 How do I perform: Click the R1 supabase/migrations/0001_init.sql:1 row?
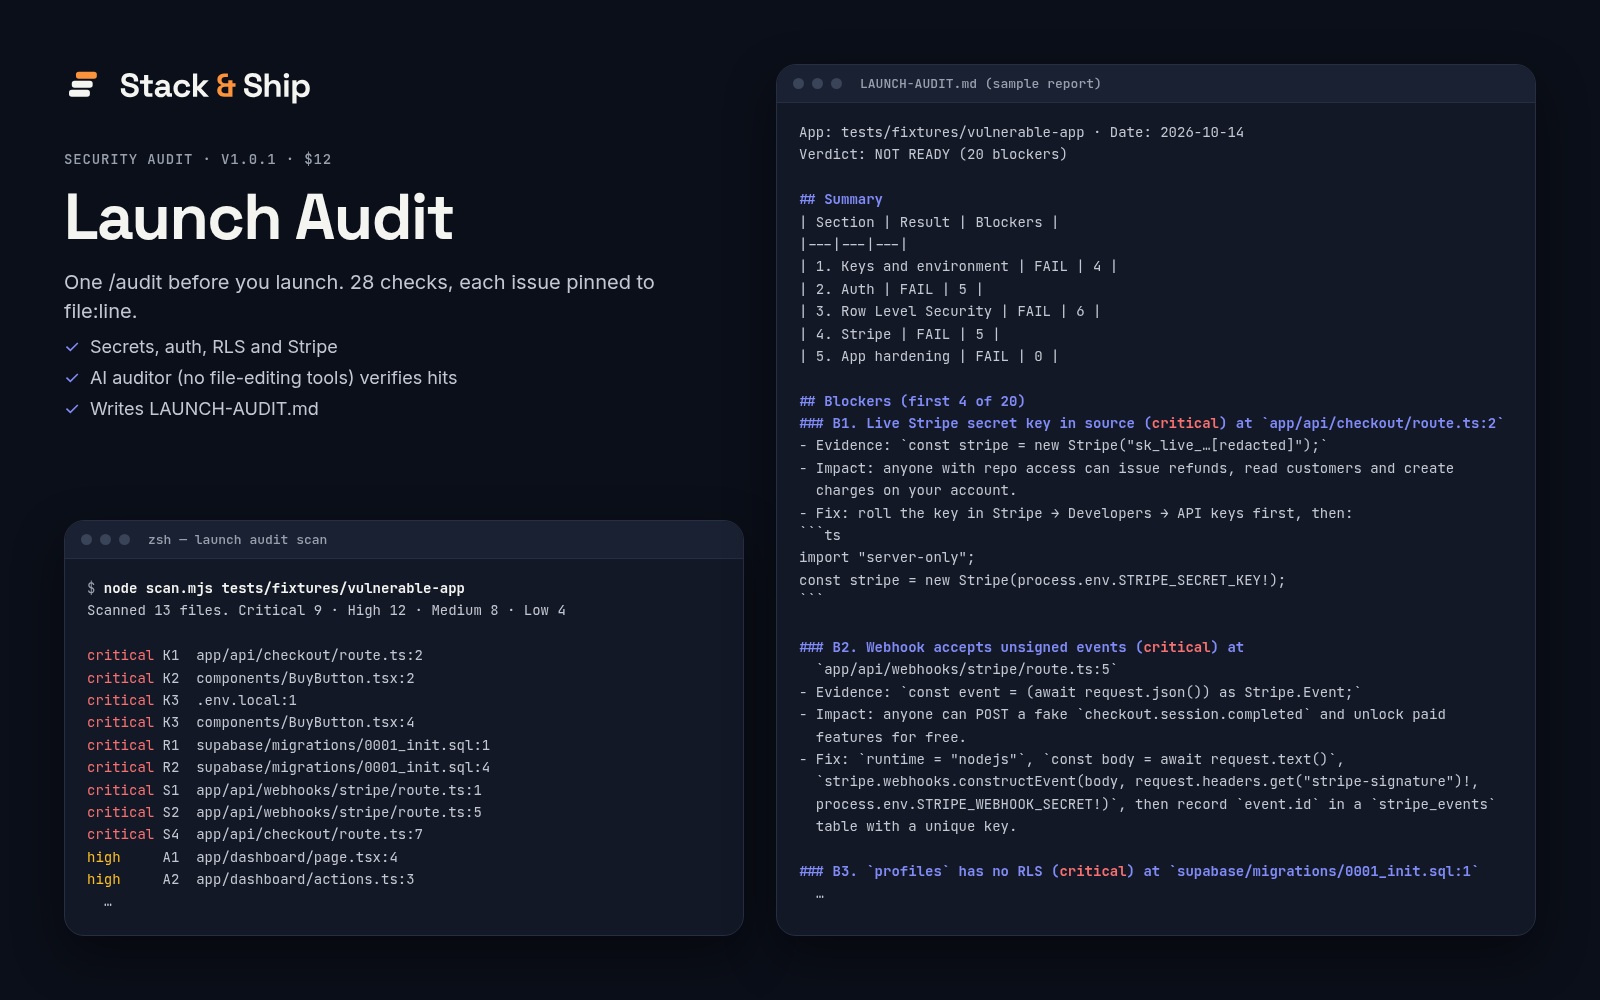click(x=288, y=745)
